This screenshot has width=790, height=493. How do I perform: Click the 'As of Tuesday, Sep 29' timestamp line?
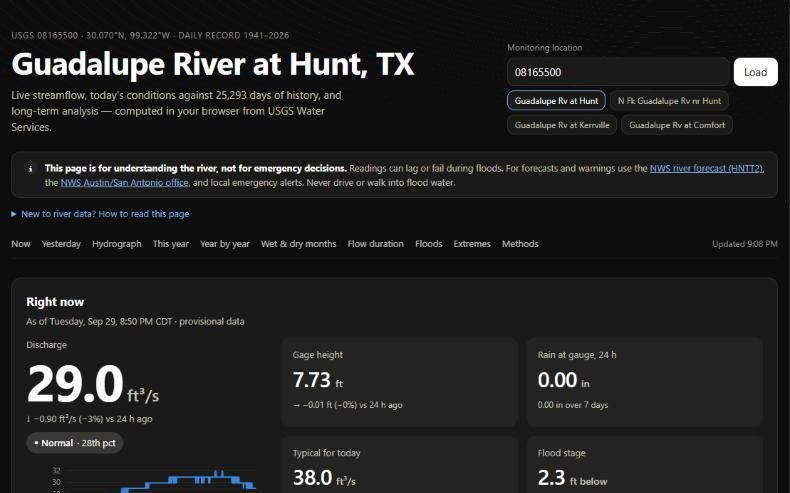pos(135,321)
